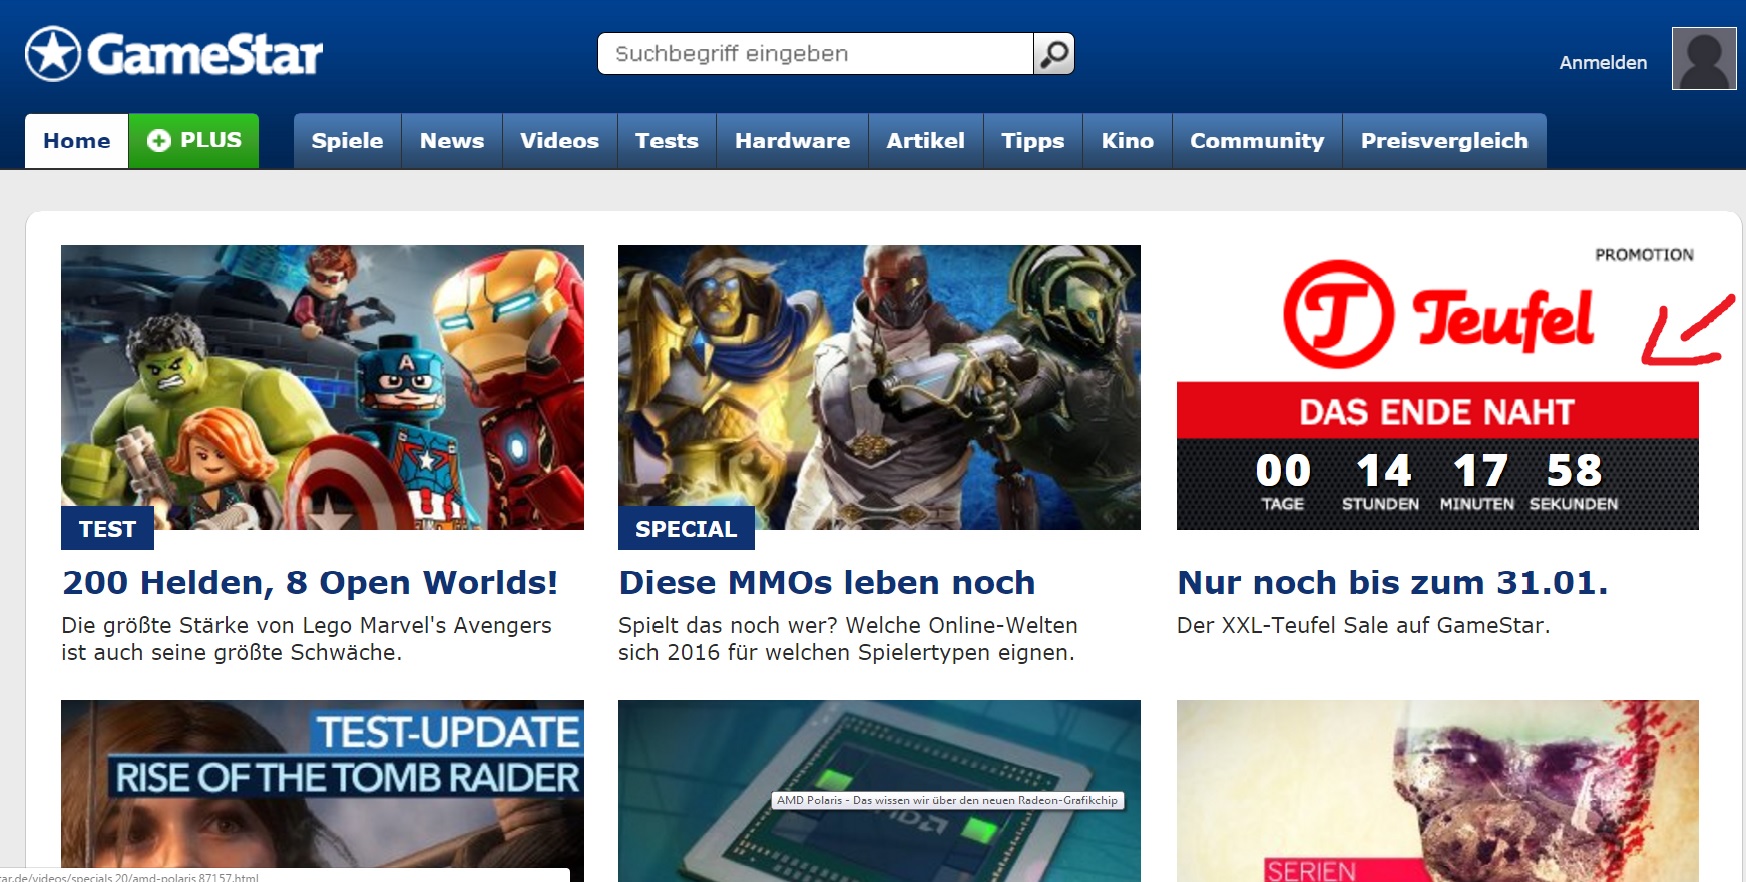Open the Spiele menu item
This screenshot has width=1746, height=882.
coord(347,141)
